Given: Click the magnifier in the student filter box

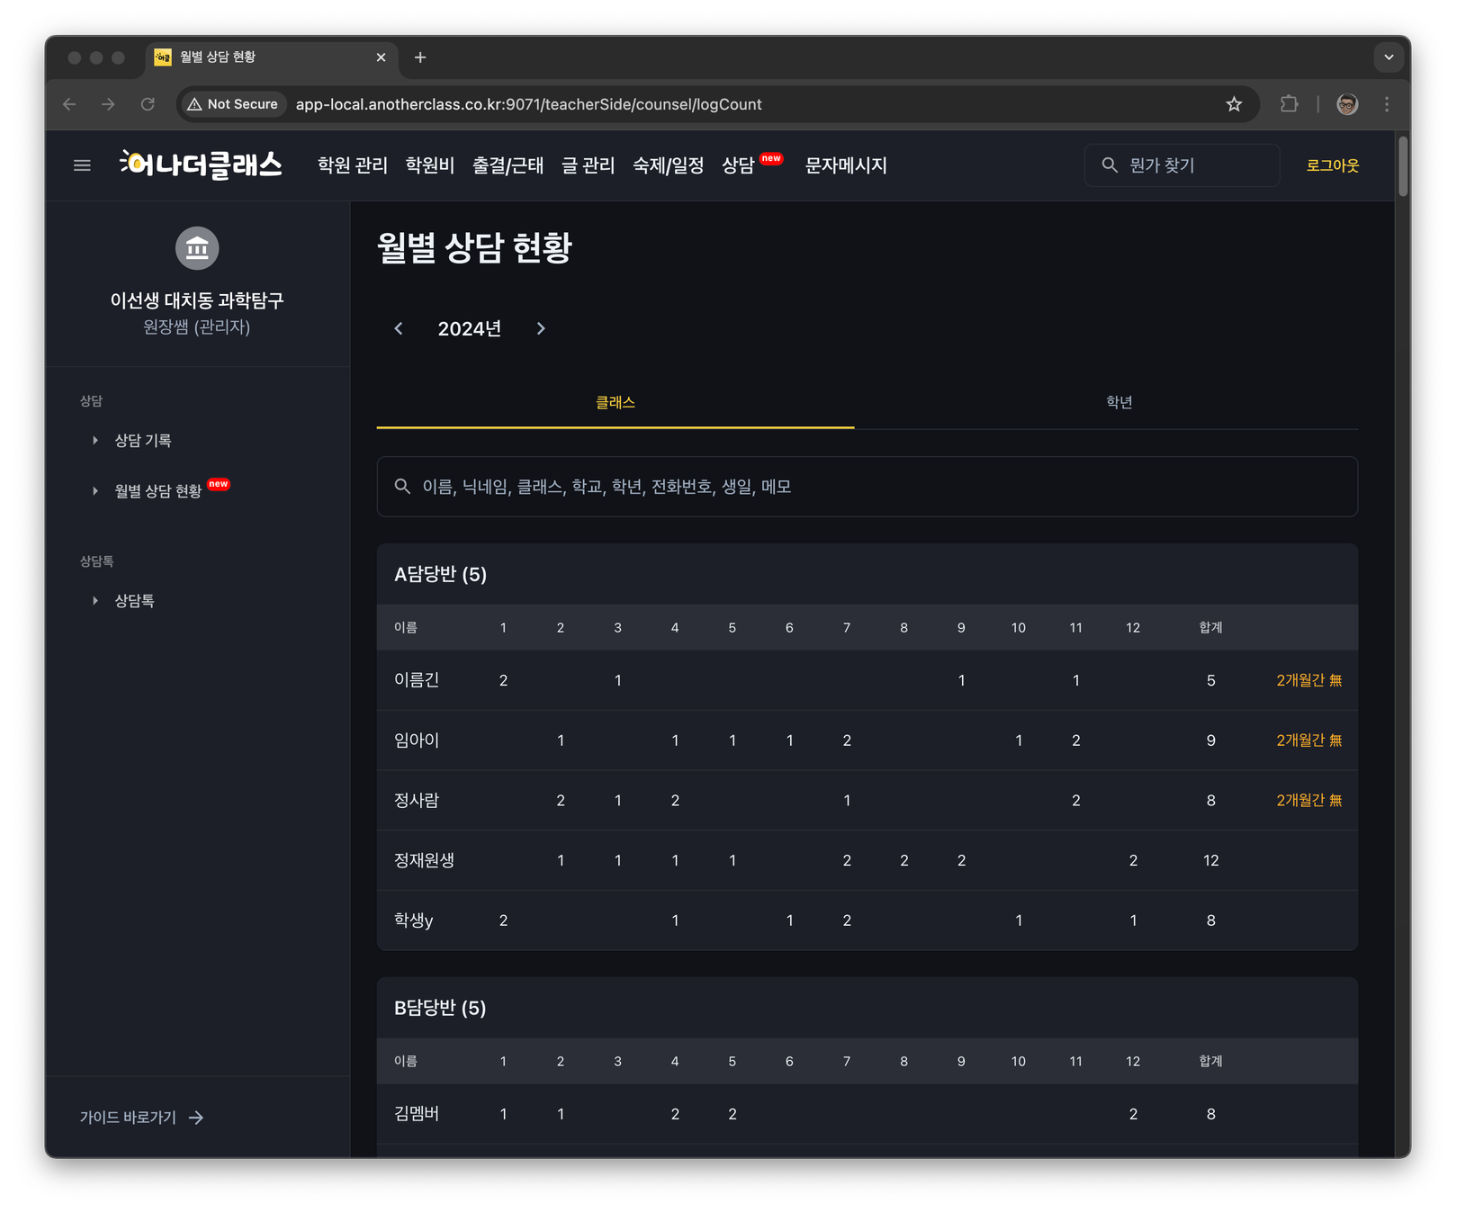Looking at the screenshot, I should 402,486.
